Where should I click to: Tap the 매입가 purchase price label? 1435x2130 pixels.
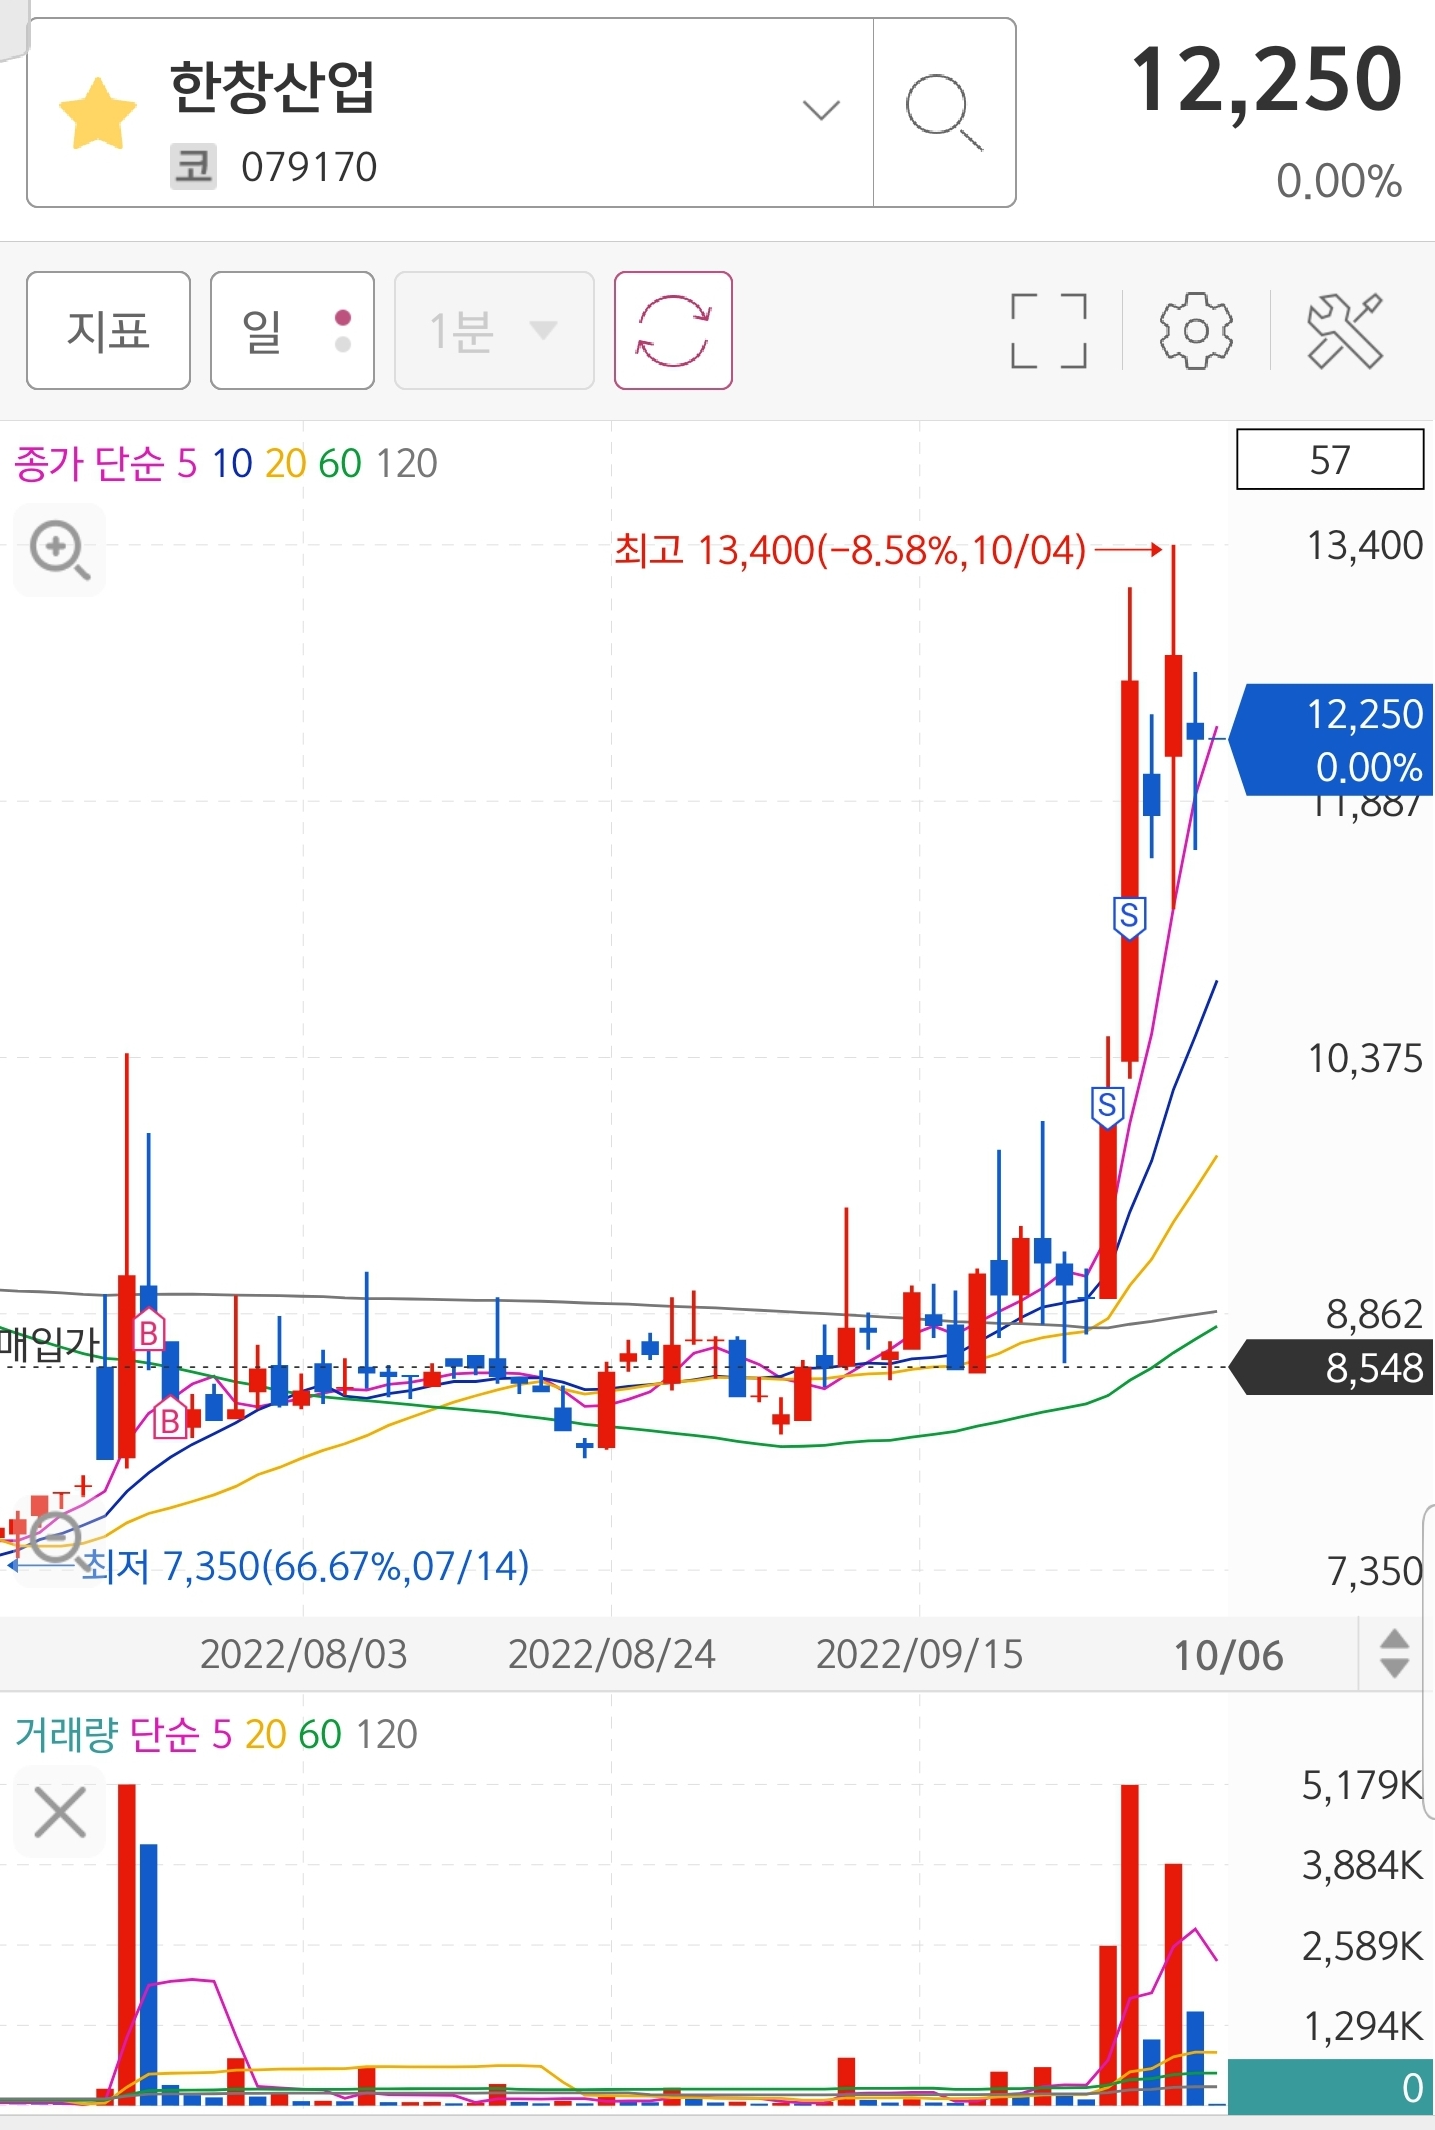tap(51, 1343)
